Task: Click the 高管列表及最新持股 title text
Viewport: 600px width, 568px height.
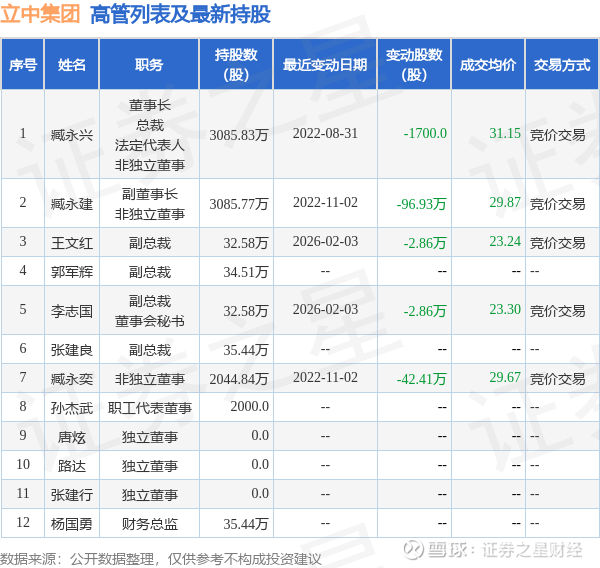Action: click(180, 15)
